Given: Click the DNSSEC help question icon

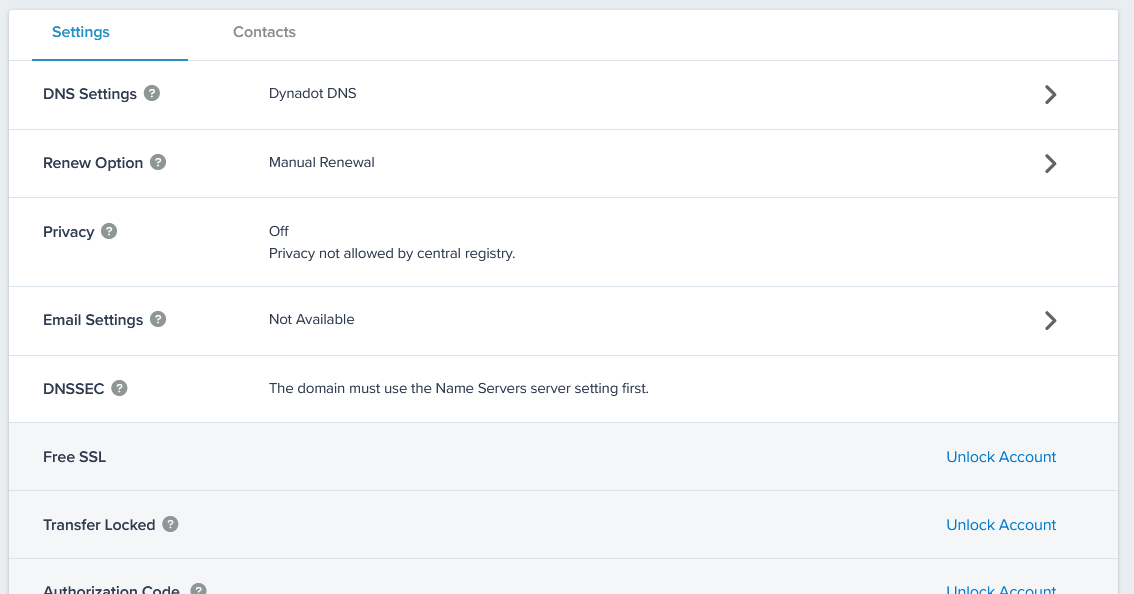Looking at the screenshot, I should (119, 388).
